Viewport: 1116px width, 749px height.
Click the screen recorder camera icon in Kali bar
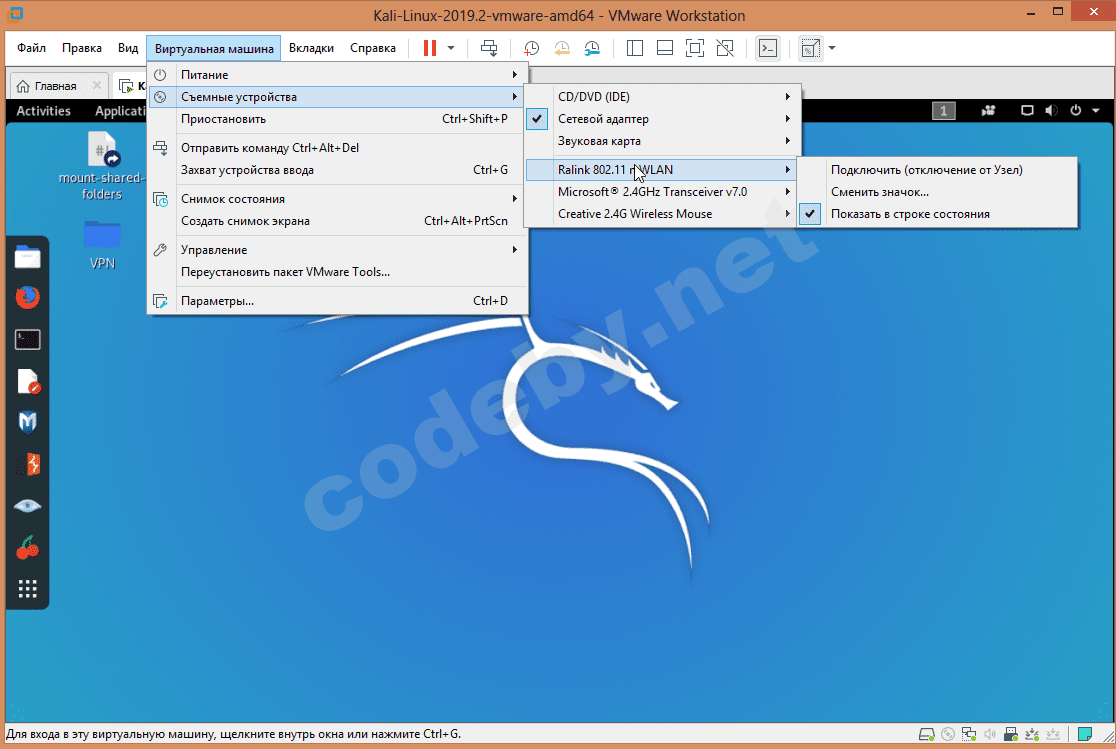[988, 111]
